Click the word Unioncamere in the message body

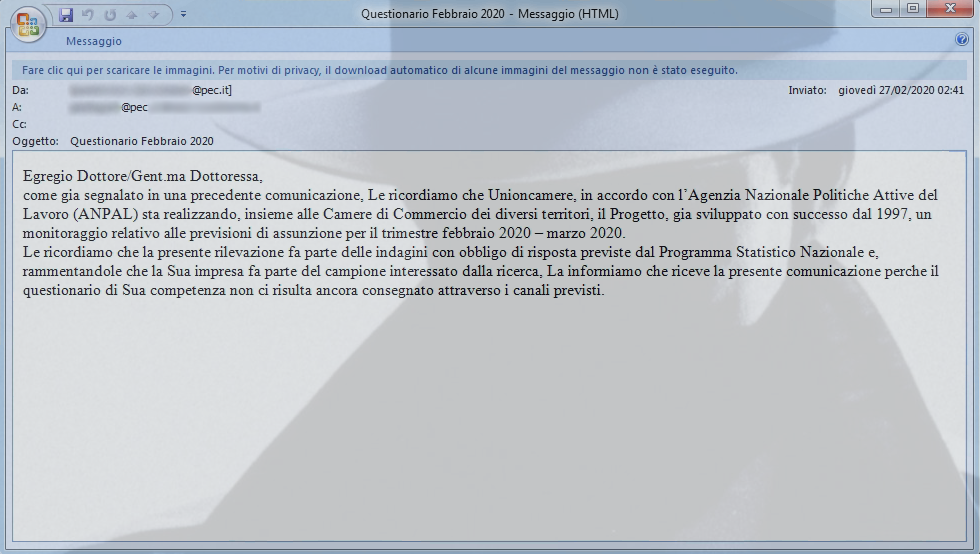531,195
